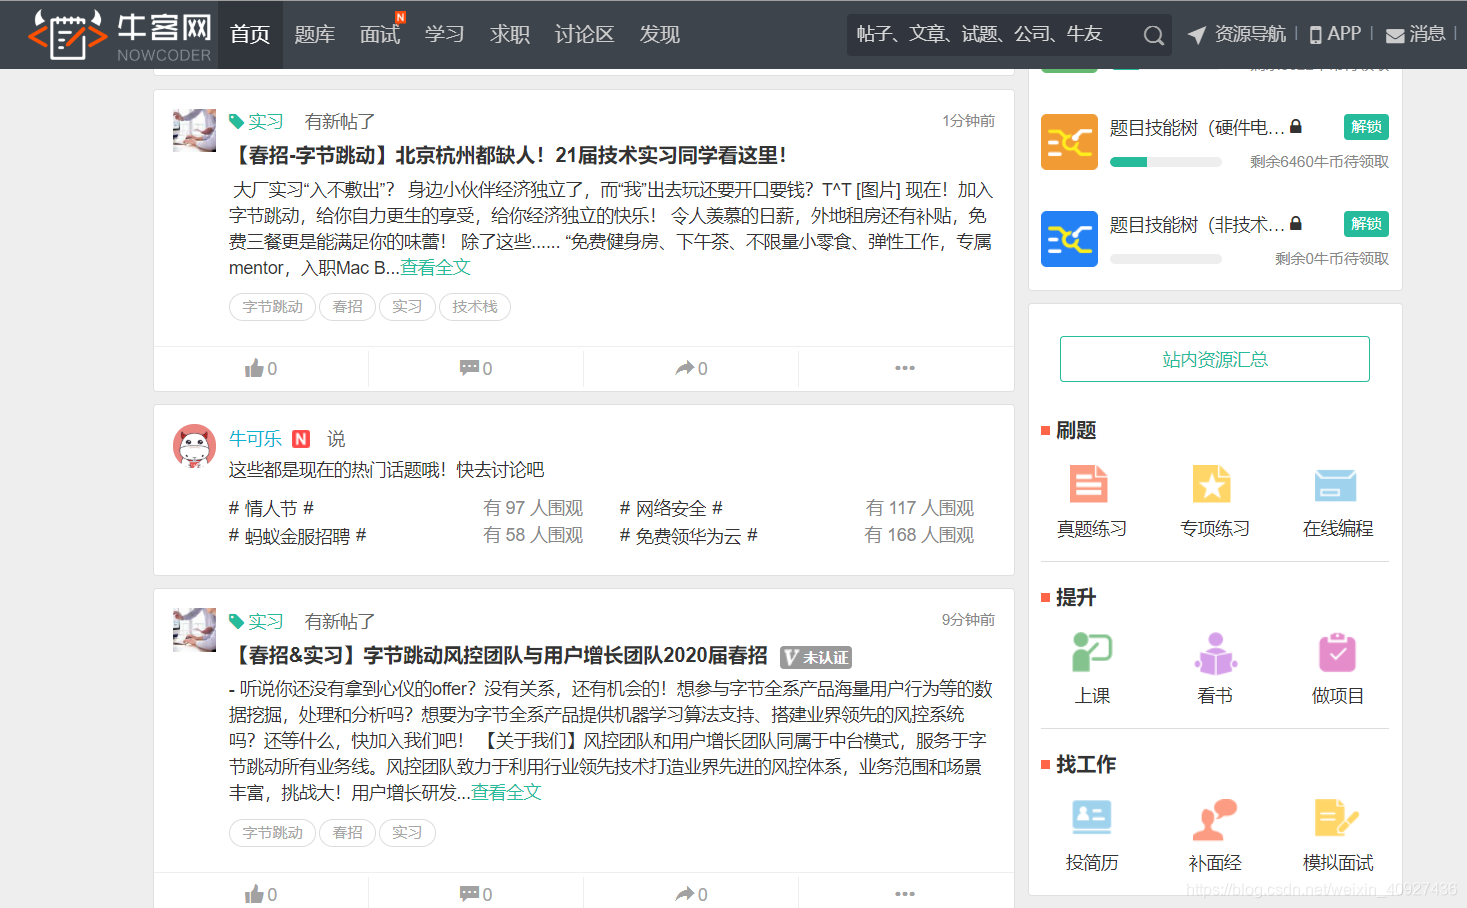
Task: Click 技术栈 tag
Action: (x=475, y=307)
